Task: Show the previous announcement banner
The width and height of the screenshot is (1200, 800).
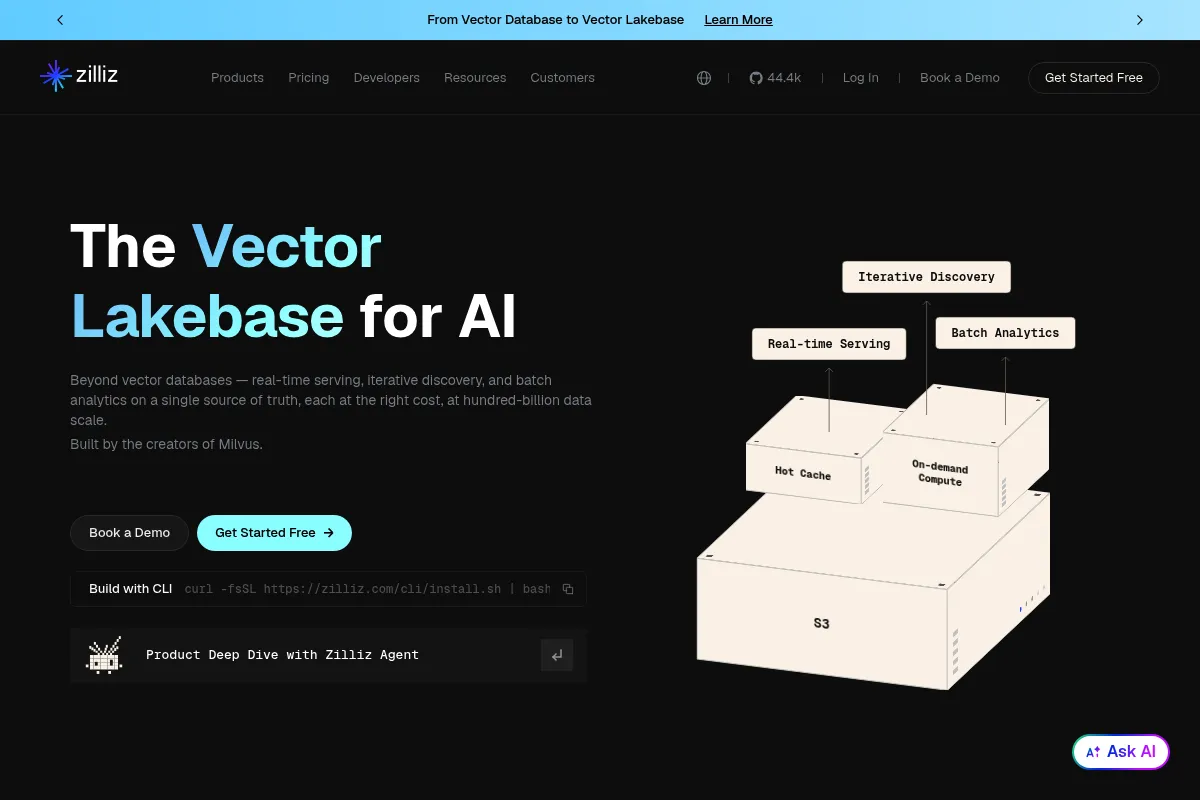Action: (60, 20)
